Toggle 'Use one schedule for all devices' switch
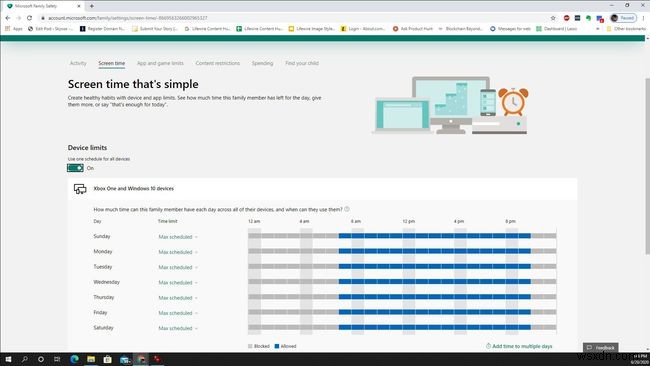The height and width of the screenshot is (366, 650). click(x=75, y=168)
